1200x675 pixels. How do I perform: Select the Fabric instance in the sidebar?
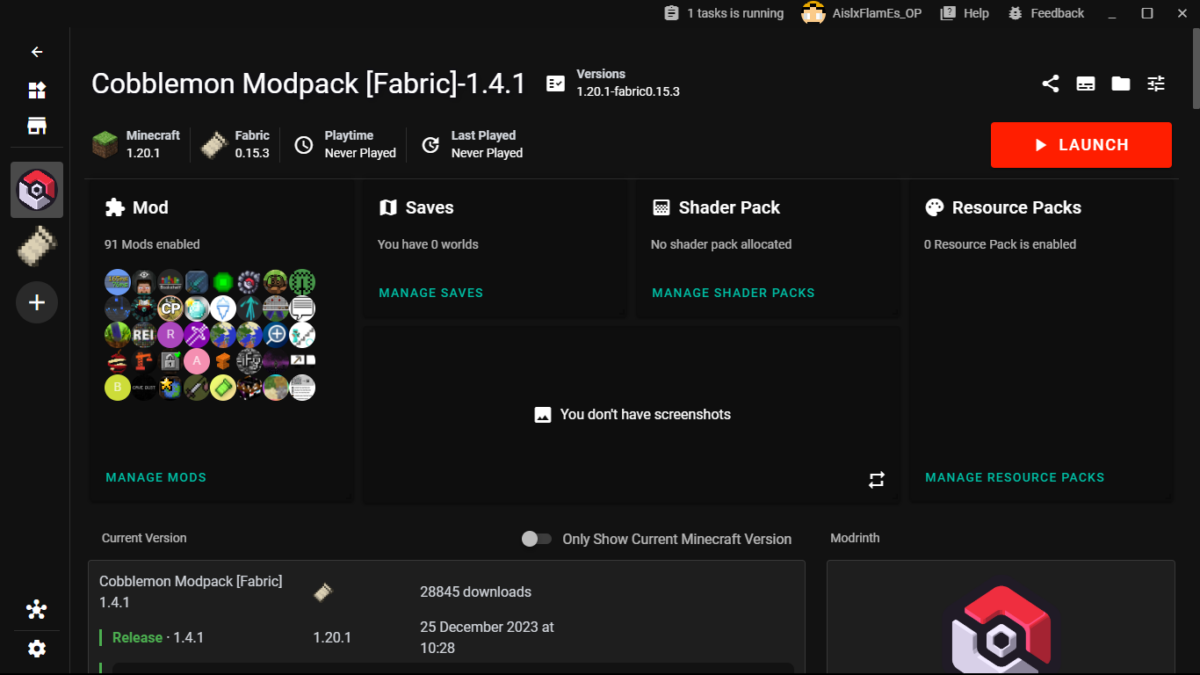(x=37, y=246)
